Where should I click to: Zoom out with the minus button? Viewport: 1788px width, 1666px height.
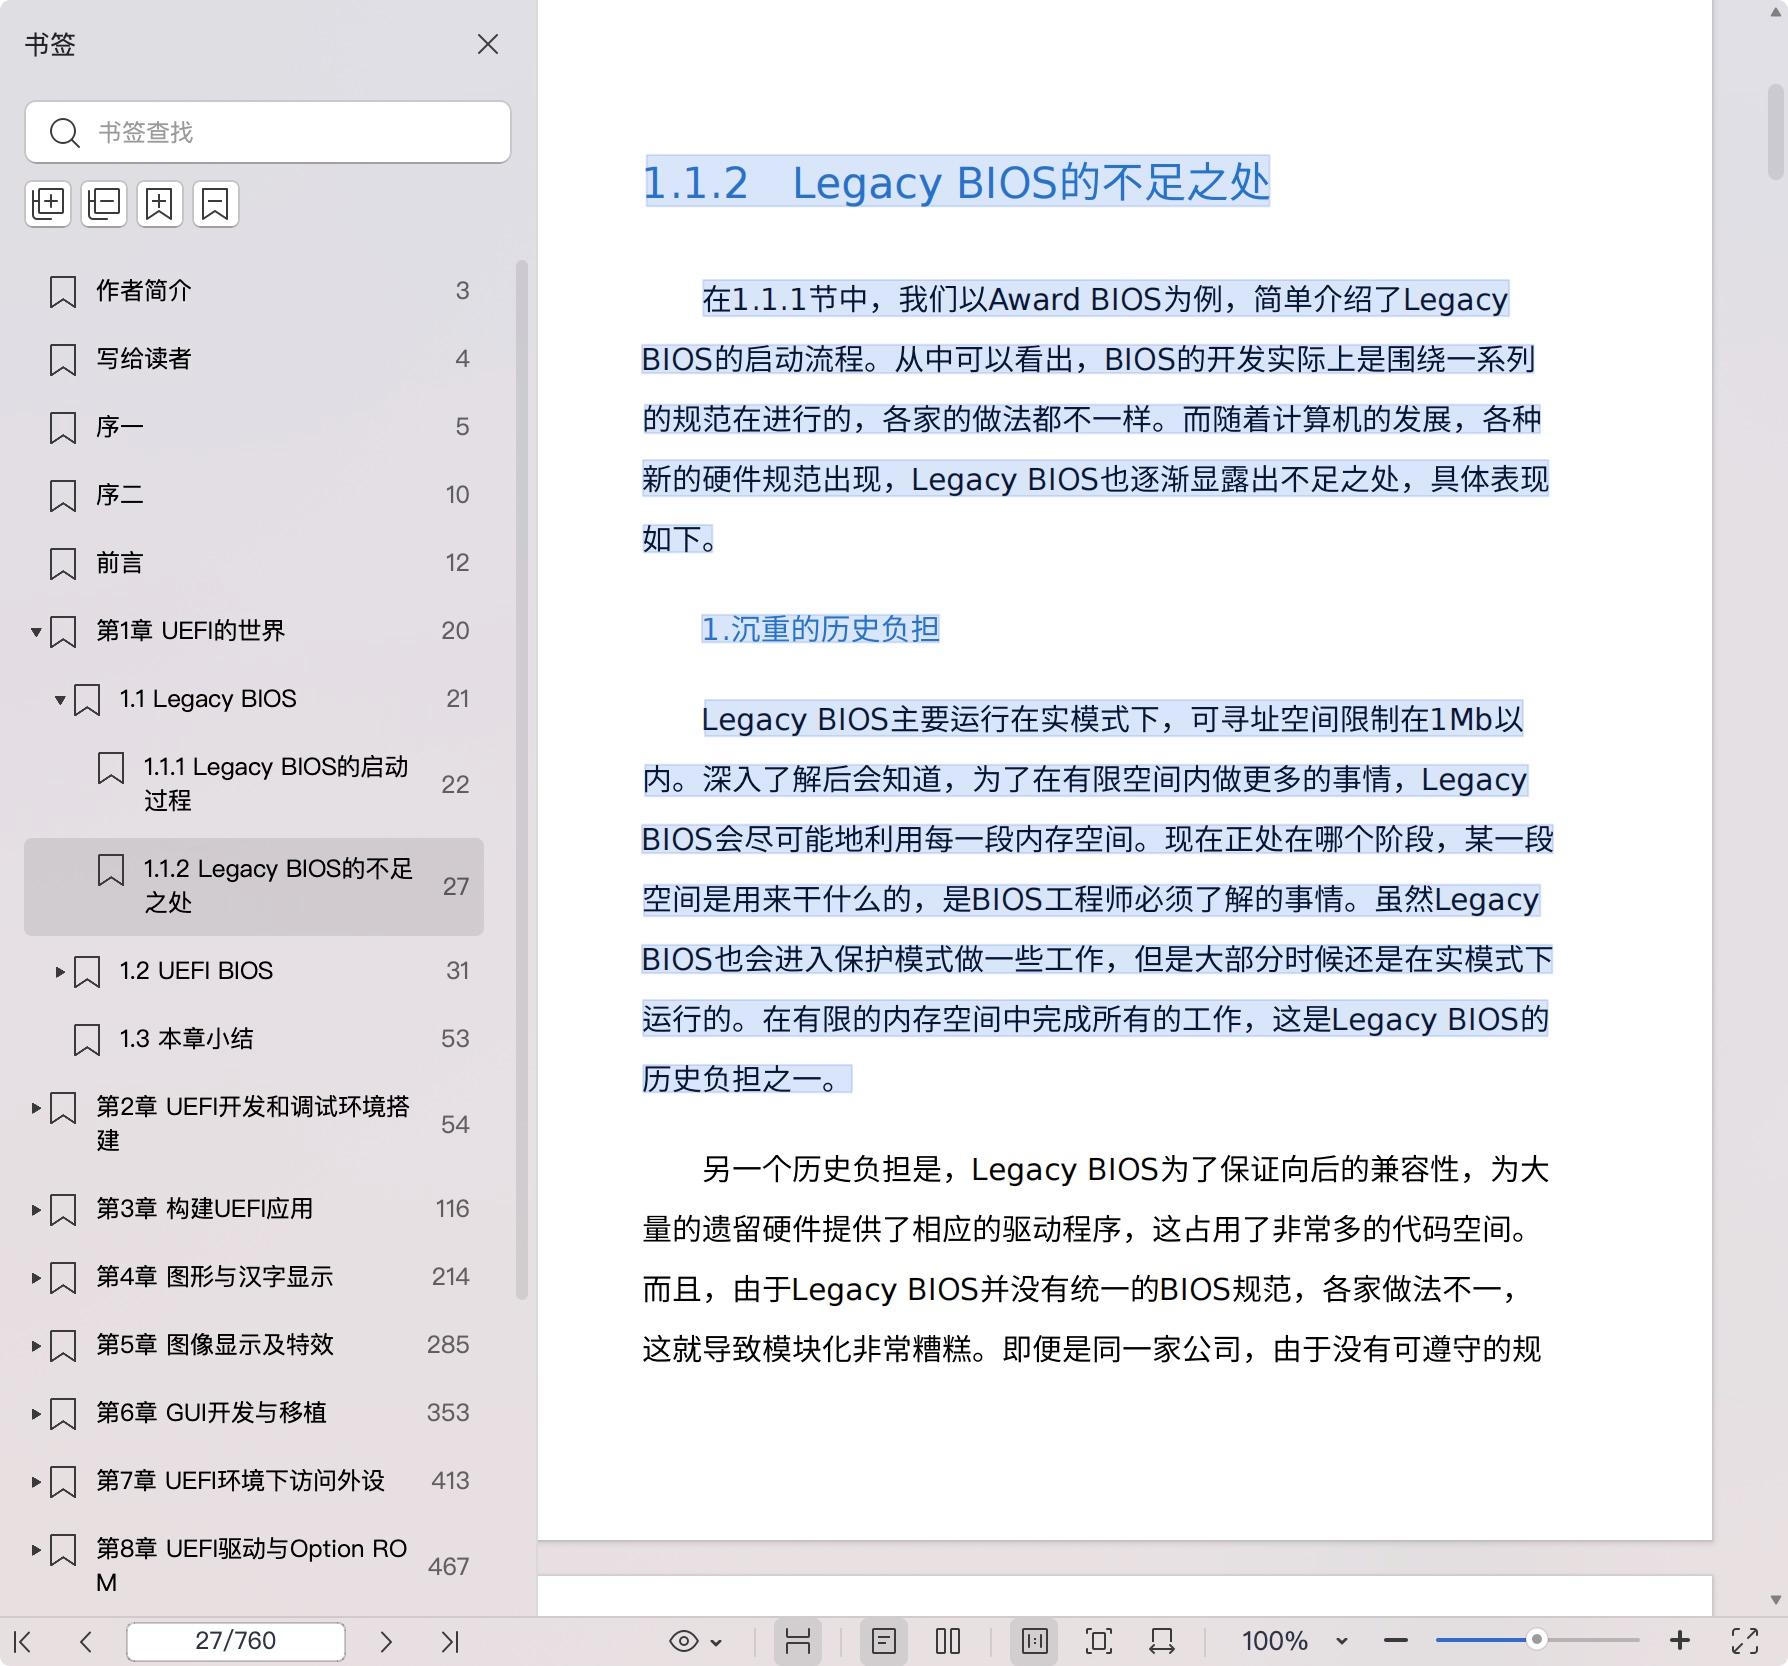pos(1397,1641)
